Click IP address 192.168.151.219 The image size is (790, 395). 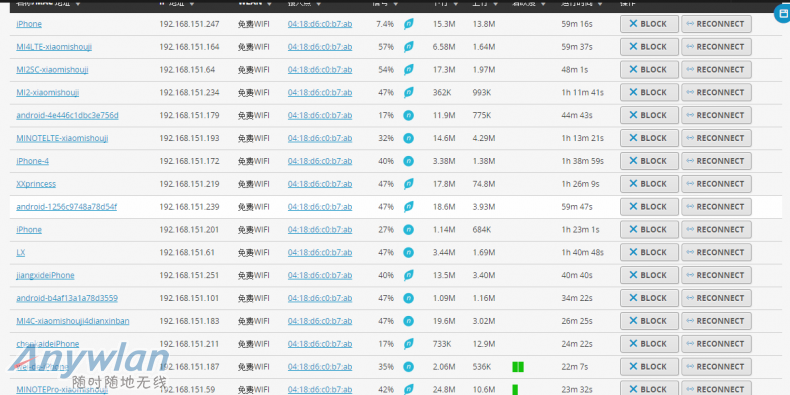point(189,184)
